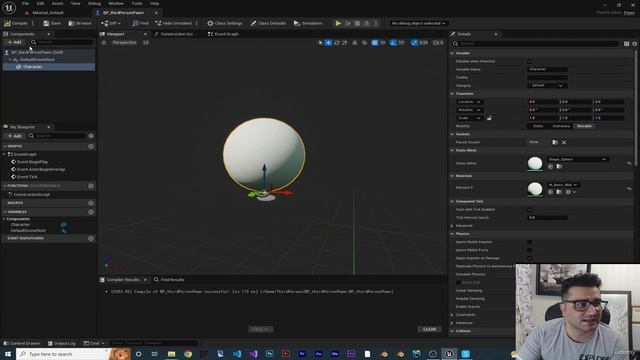Add a new function with the FUNCTIONS plus icon
This screenshot has height=360, width=640.
(x=91, y=186)
